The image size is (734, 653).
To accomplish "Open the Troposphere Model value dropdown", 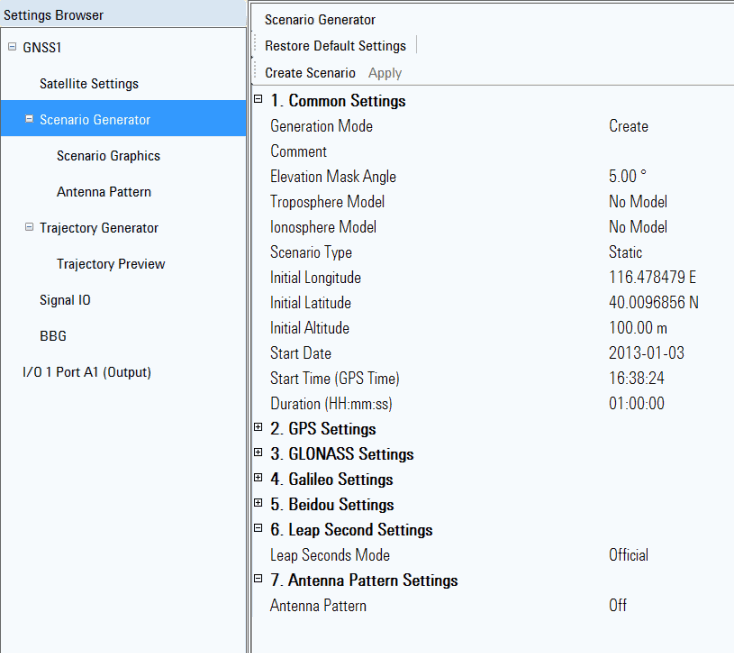I will 660,202.
